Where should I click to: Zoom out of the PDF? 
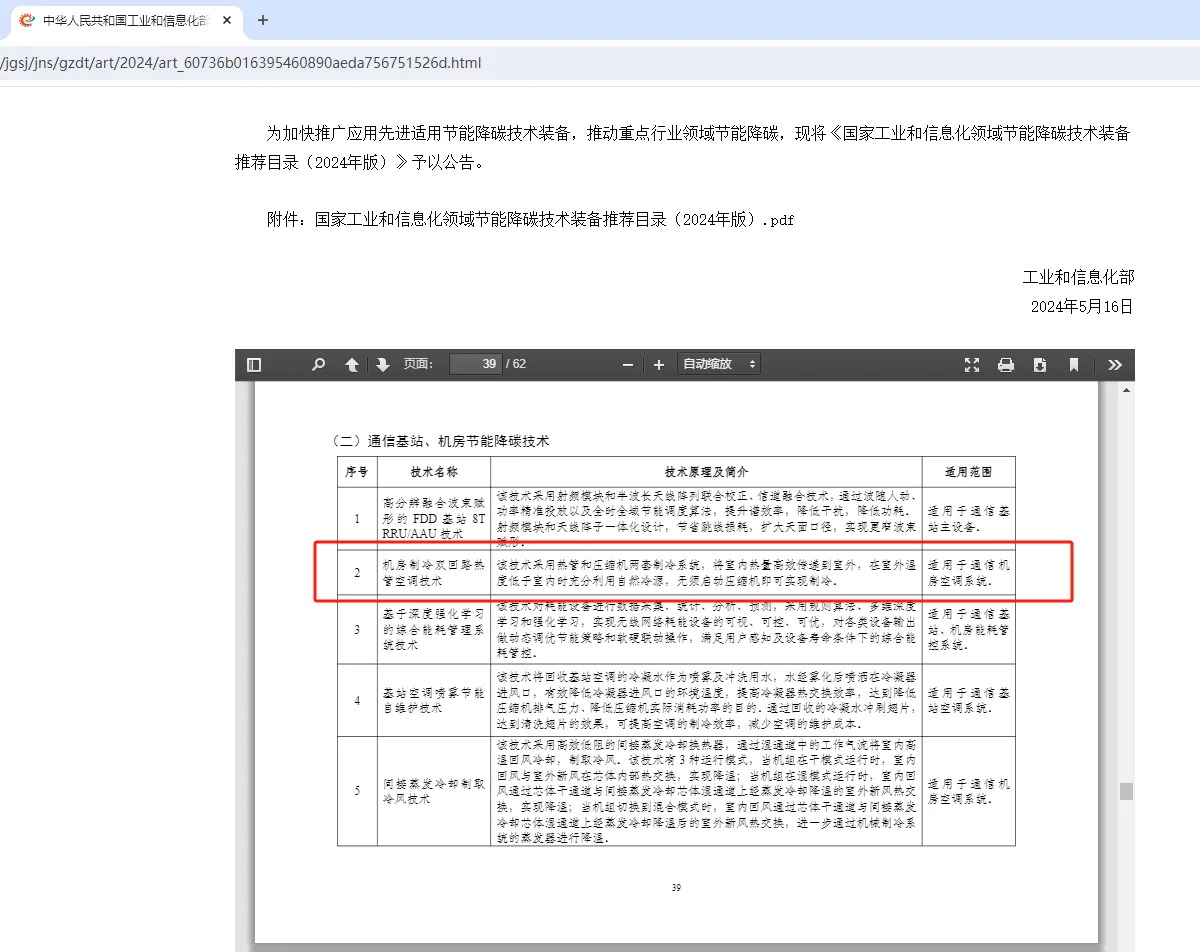(x=628, y=364)
